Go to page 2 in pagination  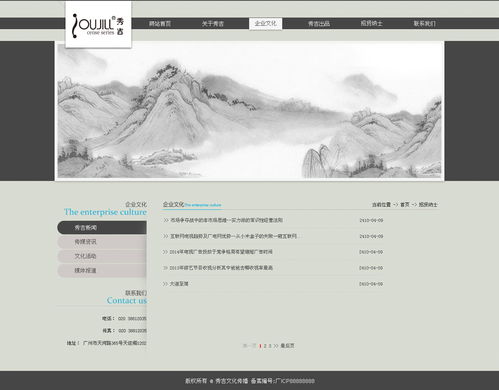265,346
